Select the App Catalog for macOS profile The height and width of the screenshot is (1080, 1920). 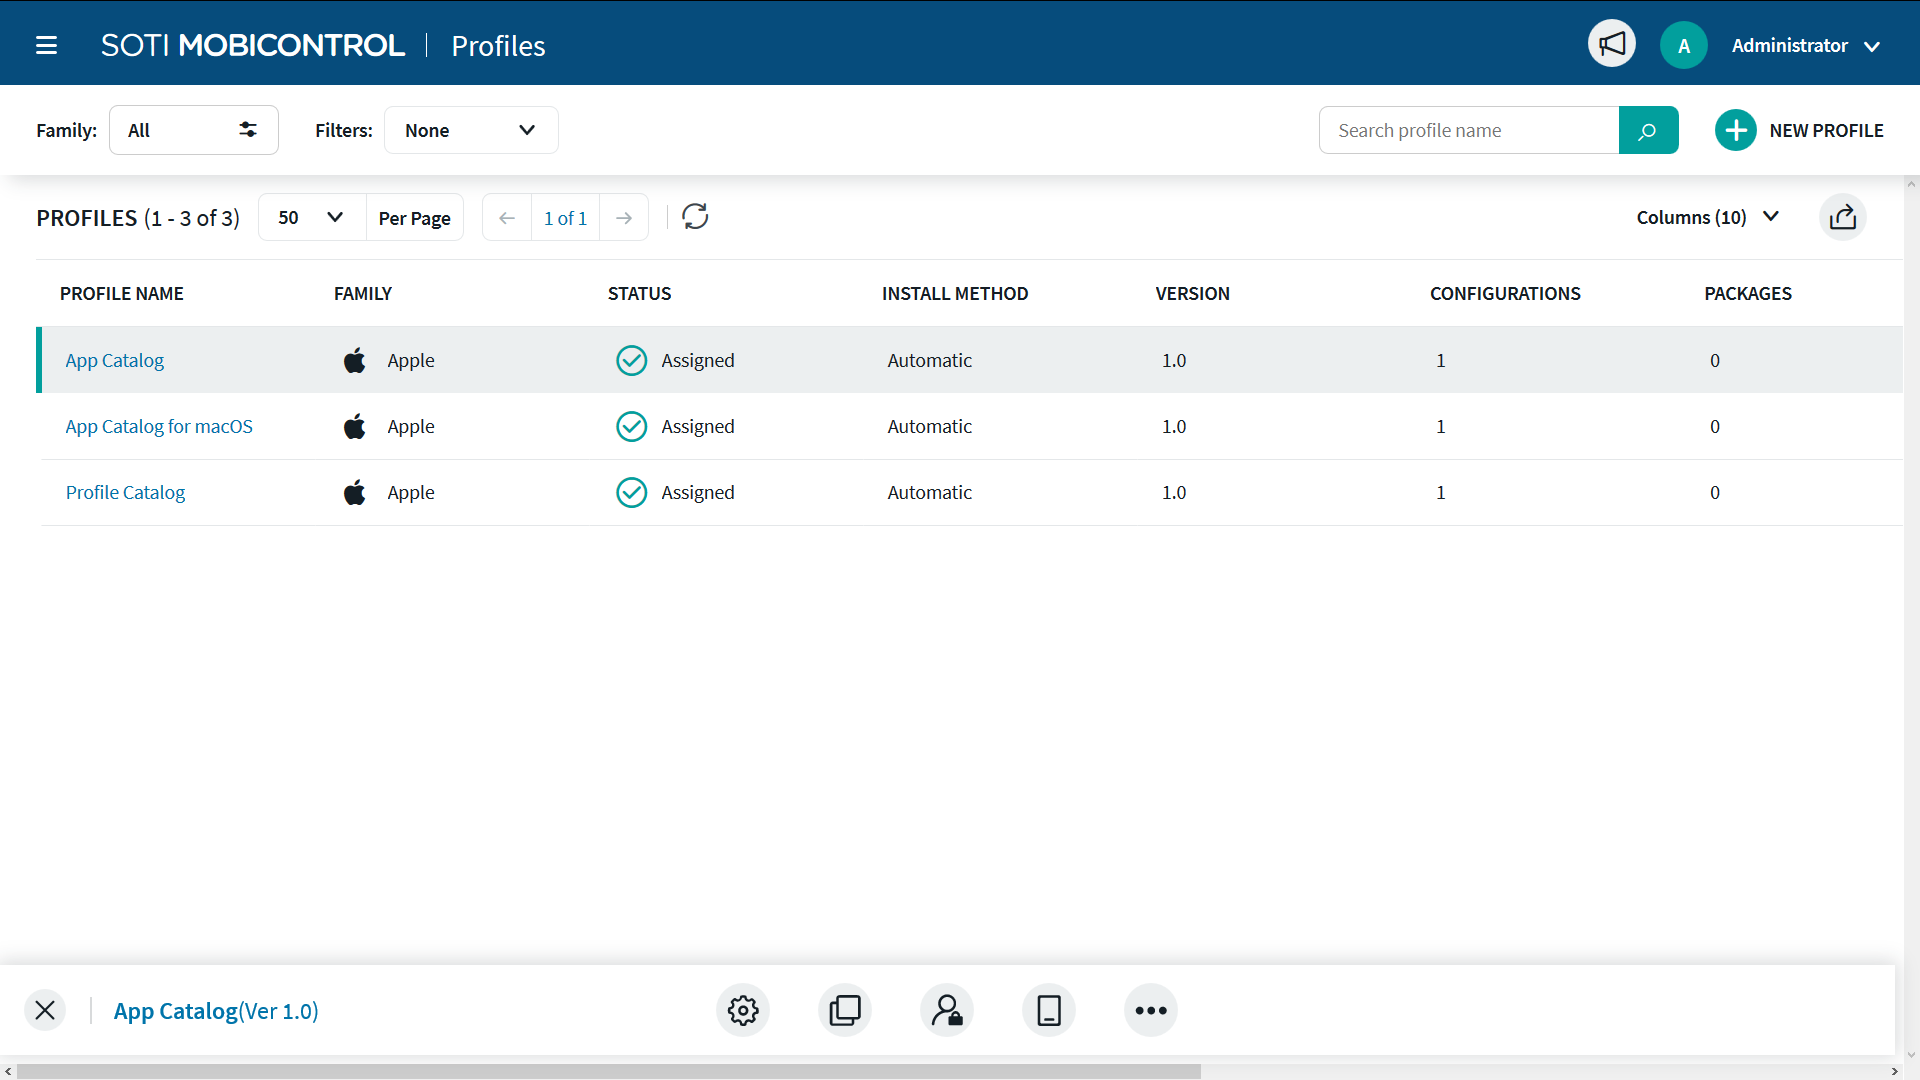pyautogui.click(x=157, y=426)
